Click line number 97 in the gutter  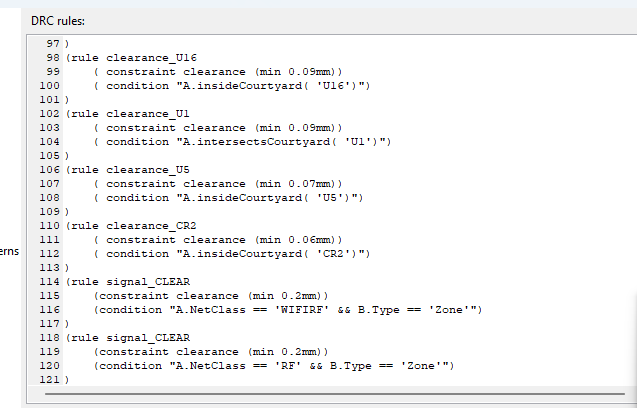(53, 43)
